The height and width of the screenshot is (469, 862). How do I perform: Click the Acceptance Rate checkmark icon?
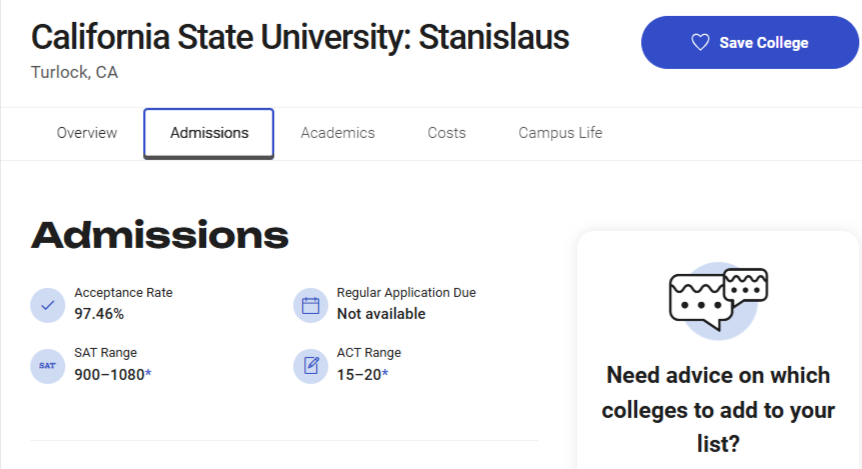(x=48, y=305)
